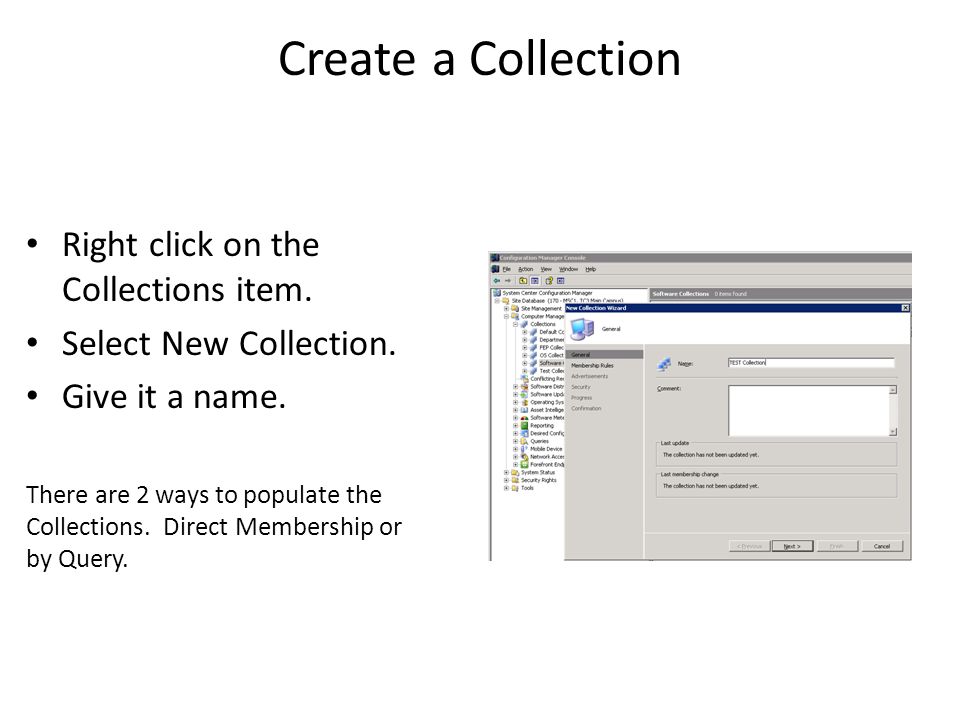The image size is (960, 720).
Task: Click the Software Collections pane header
Action: pos(781,294)
